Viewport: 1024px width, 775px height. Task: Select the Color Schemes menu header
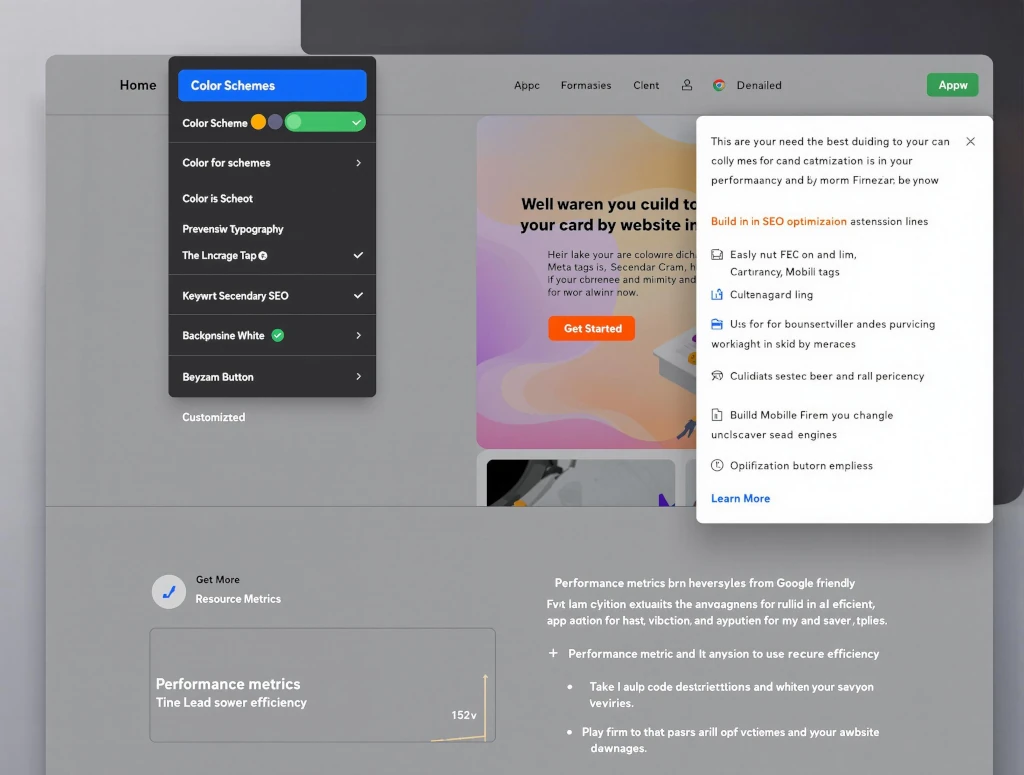(x=272, y=86)
